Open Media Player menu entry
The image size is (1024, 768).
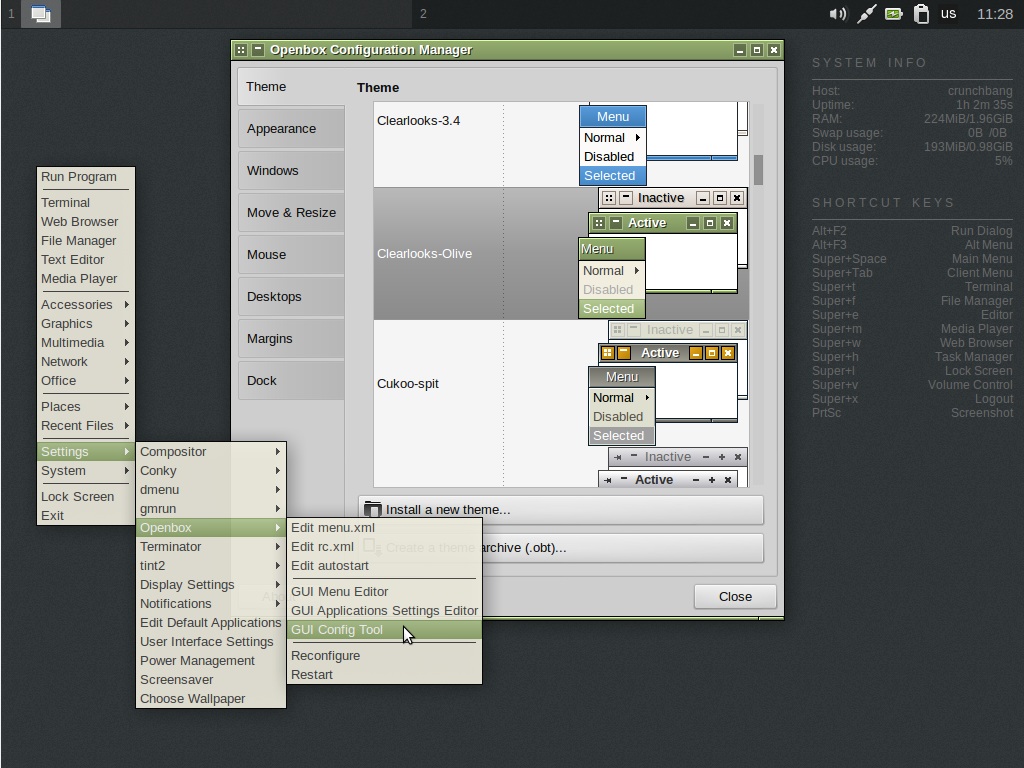coord(86,278)
